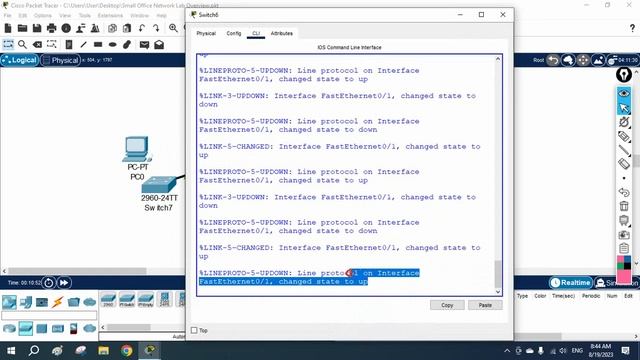
Task: Select the Connections lightning bolt category
Action: [57, 302]
